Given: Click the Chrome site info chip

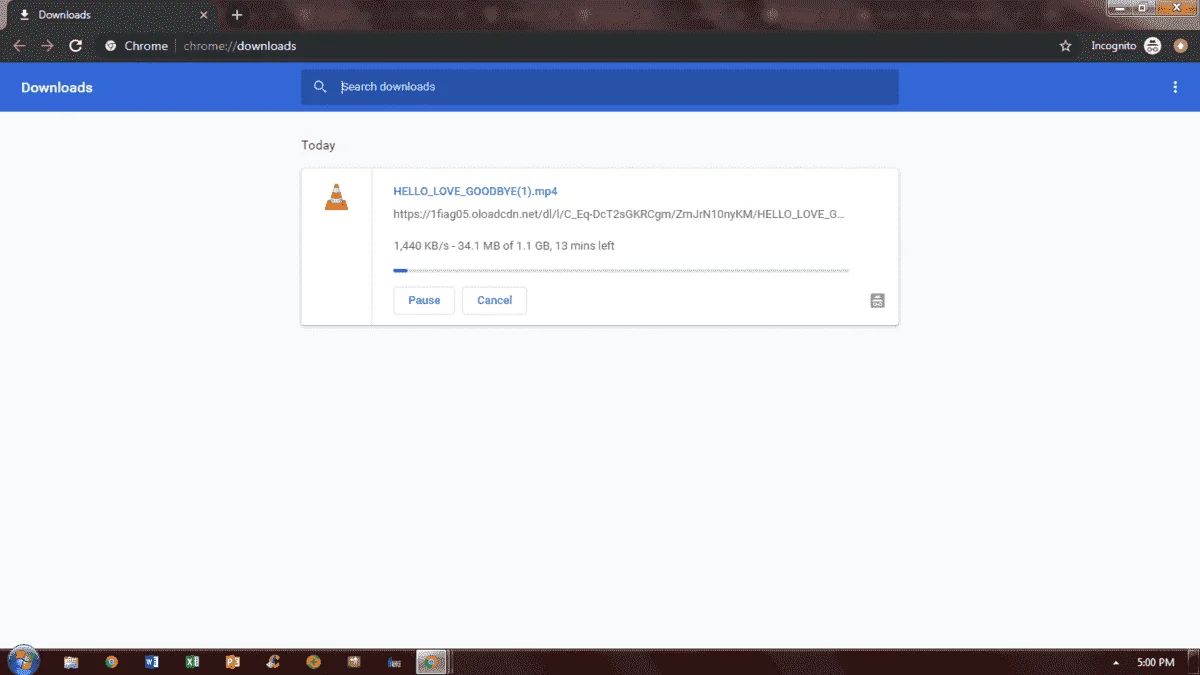Looking at the screenshot, I should tap(137, 46).
